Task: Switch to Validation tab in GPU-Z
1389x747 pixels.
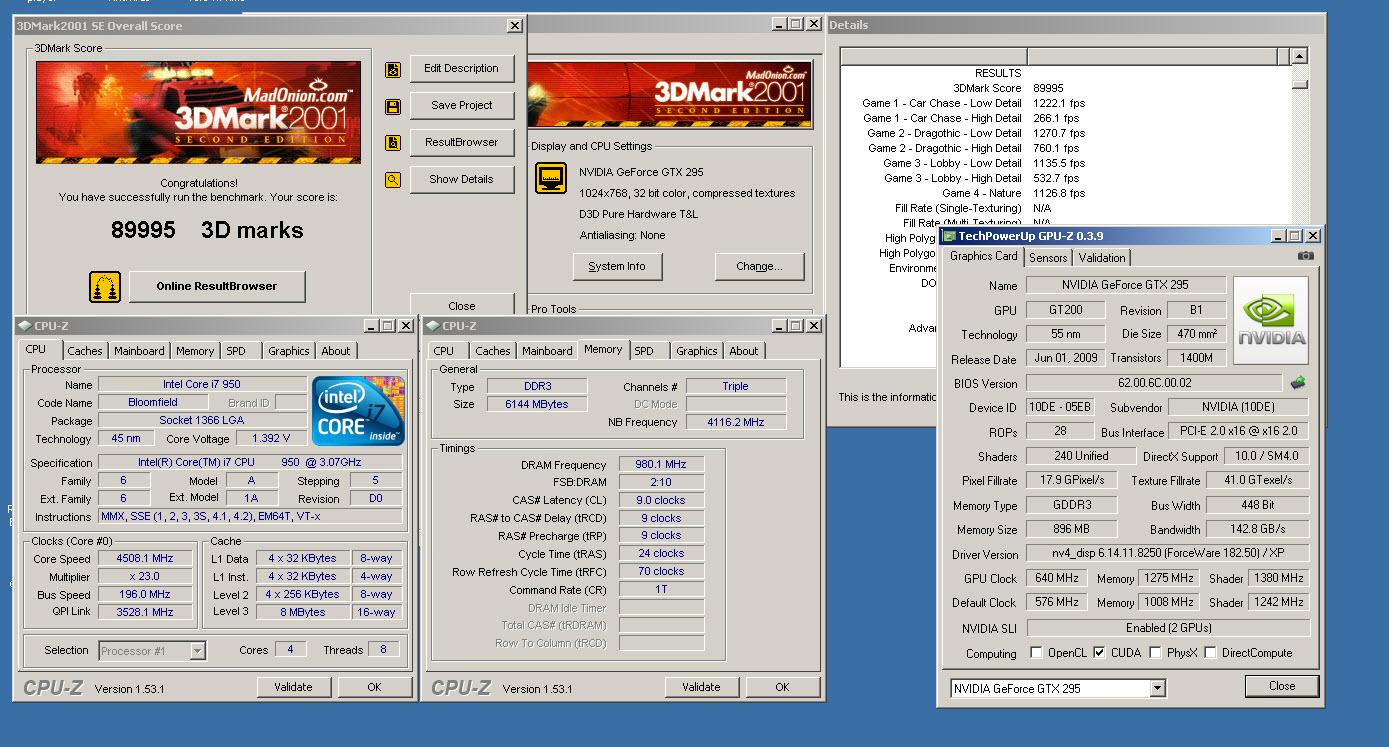Action: point(1102,258)
